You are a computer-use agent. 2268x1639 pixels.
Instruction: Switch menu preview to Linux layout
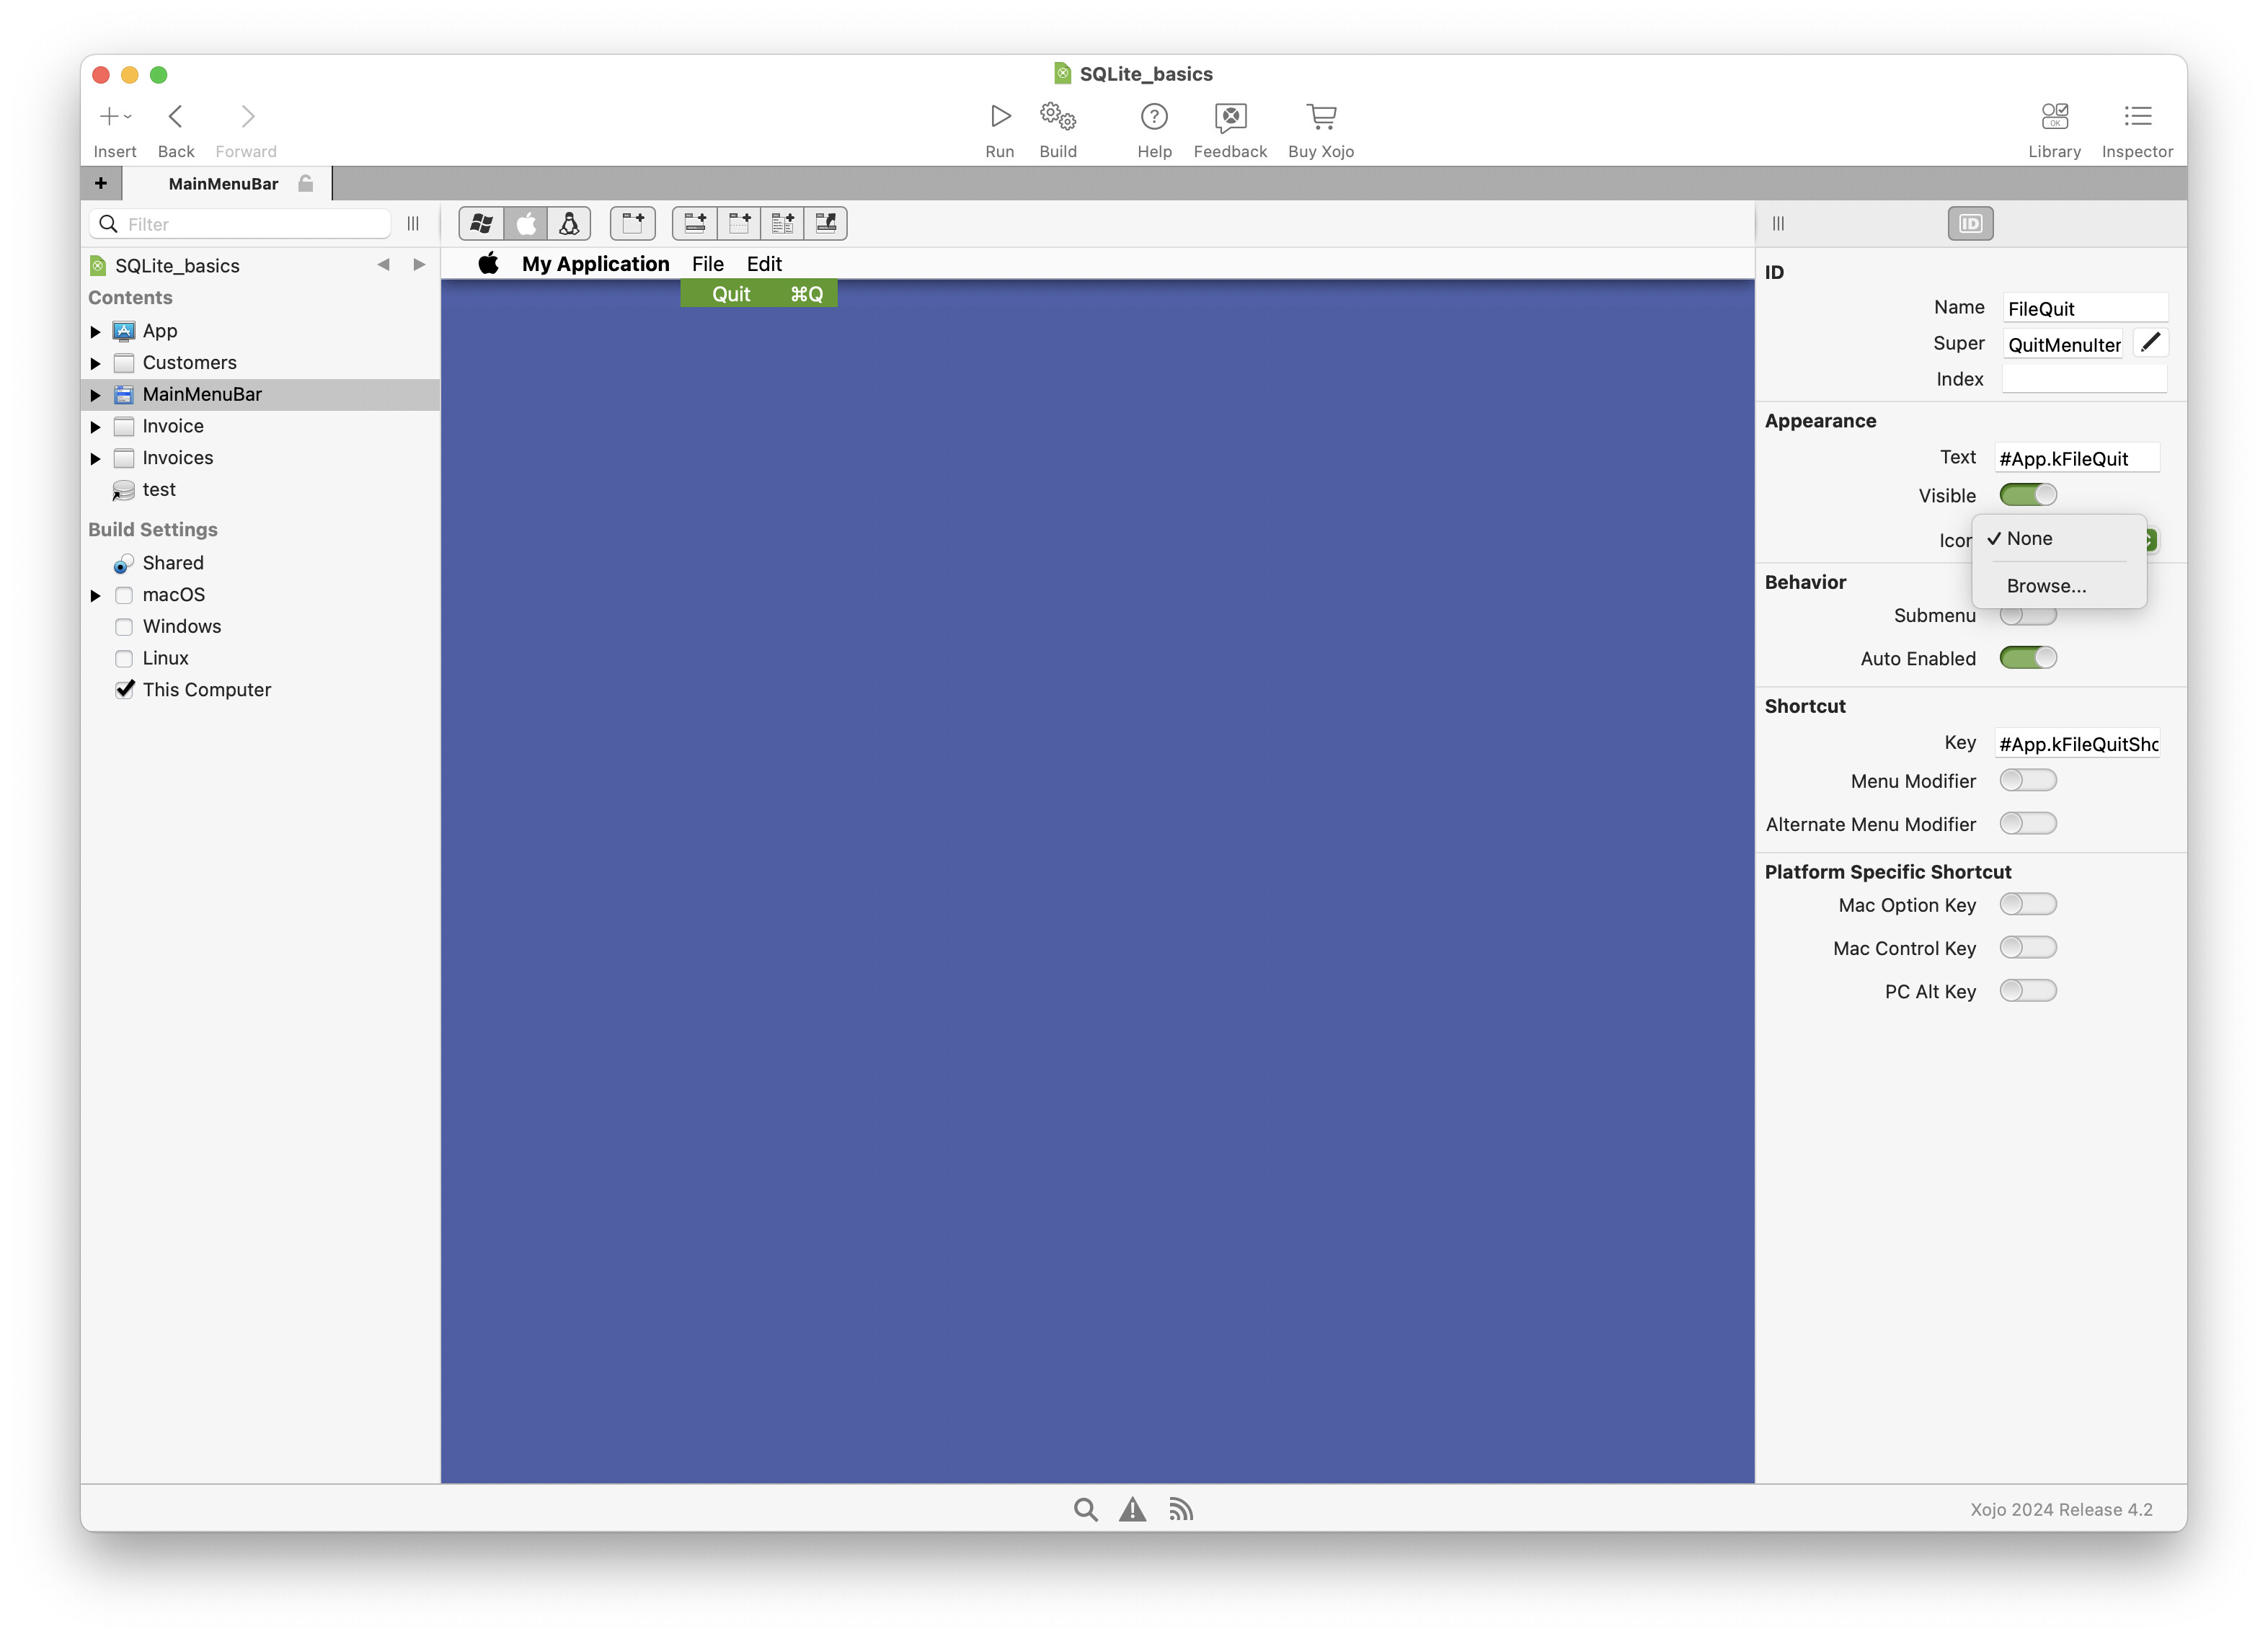[569, 223]
